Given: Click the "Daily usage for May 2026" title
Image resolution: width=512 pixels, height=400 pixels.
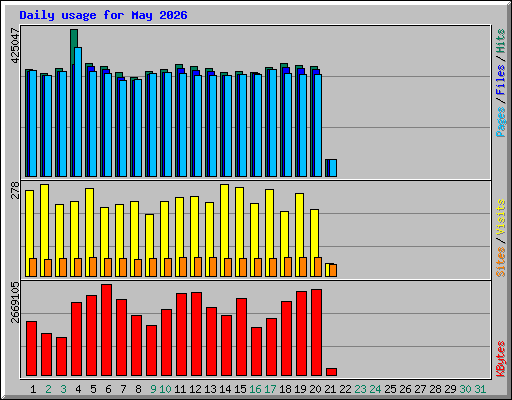Looking at the screenshot, I should (x=103, y=15).
